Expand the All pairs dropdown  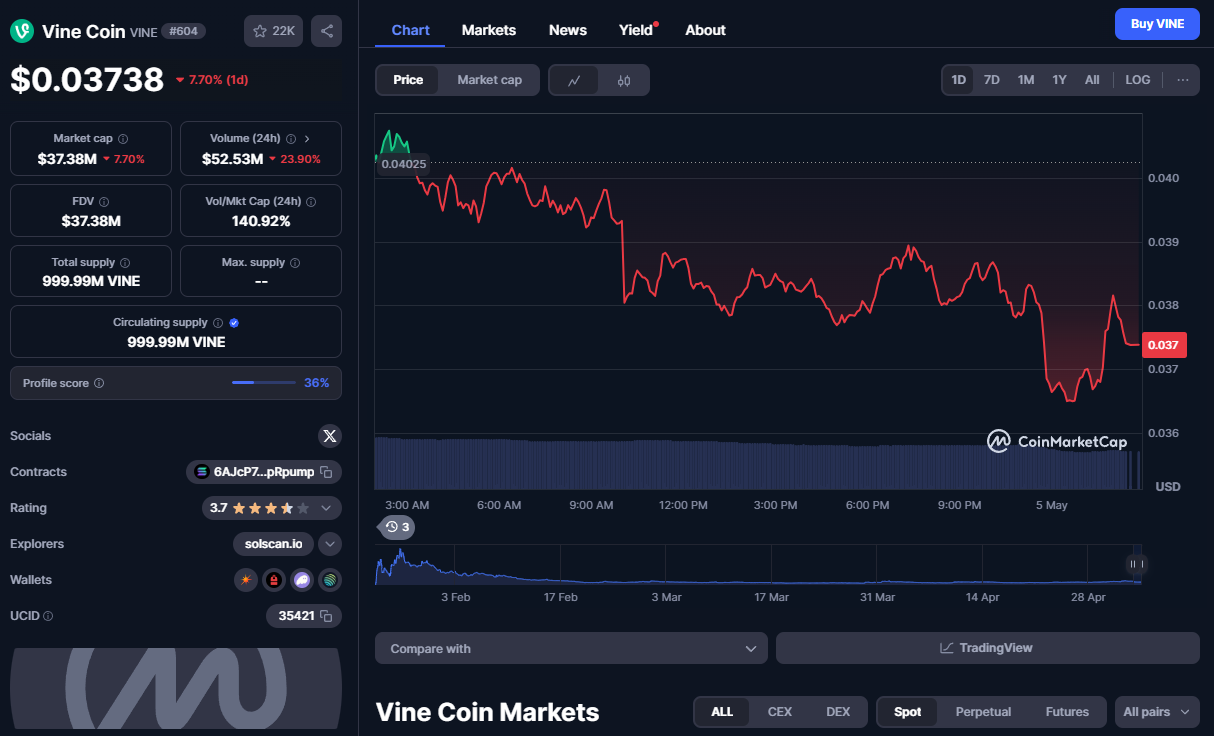tap(1157, 711)
